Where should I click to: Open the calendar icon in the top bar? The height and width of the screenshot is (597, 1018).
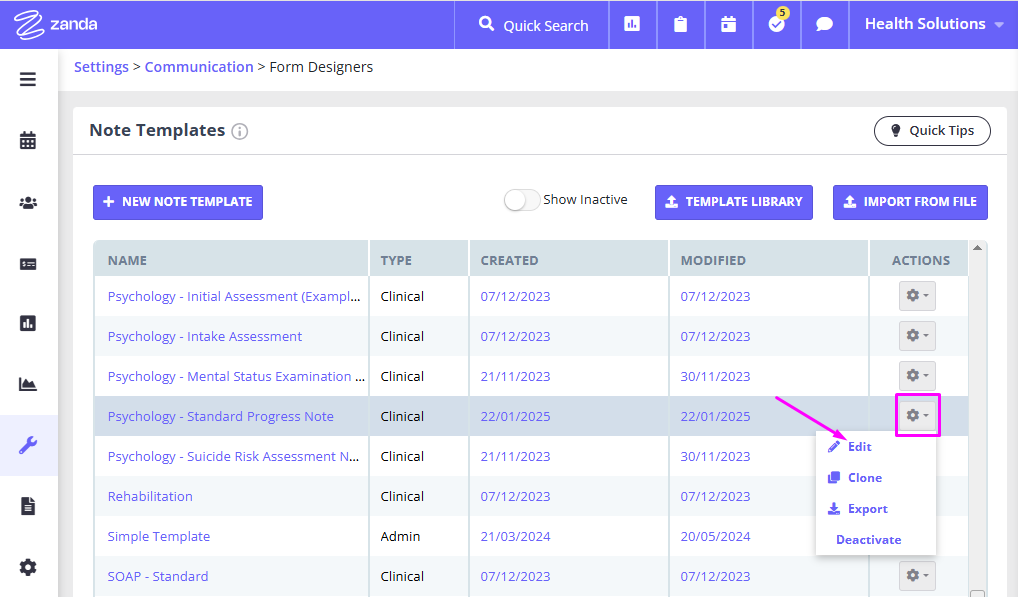[728, 23]
